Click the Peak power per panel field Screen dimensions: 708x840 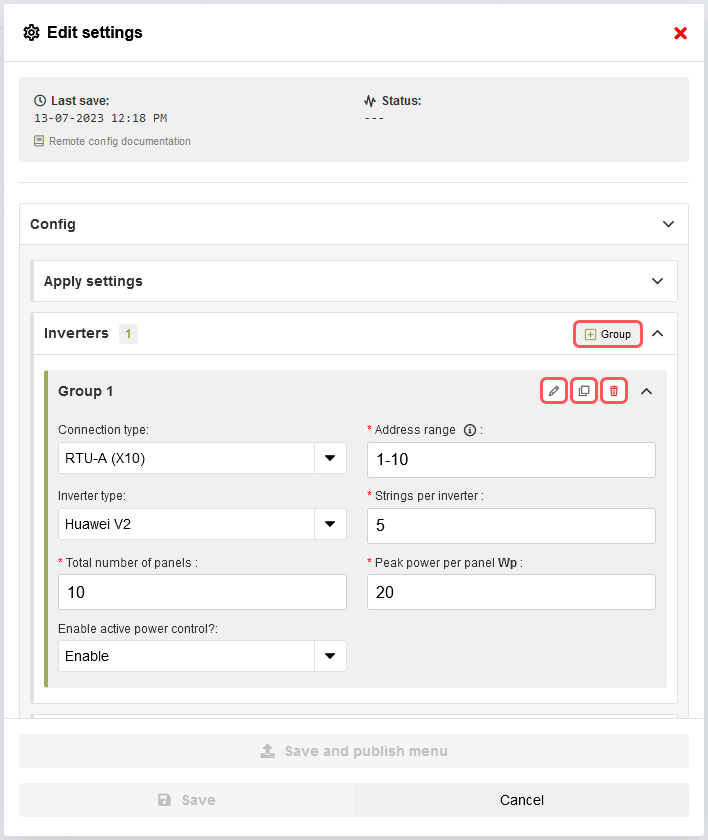pos(510,592)
